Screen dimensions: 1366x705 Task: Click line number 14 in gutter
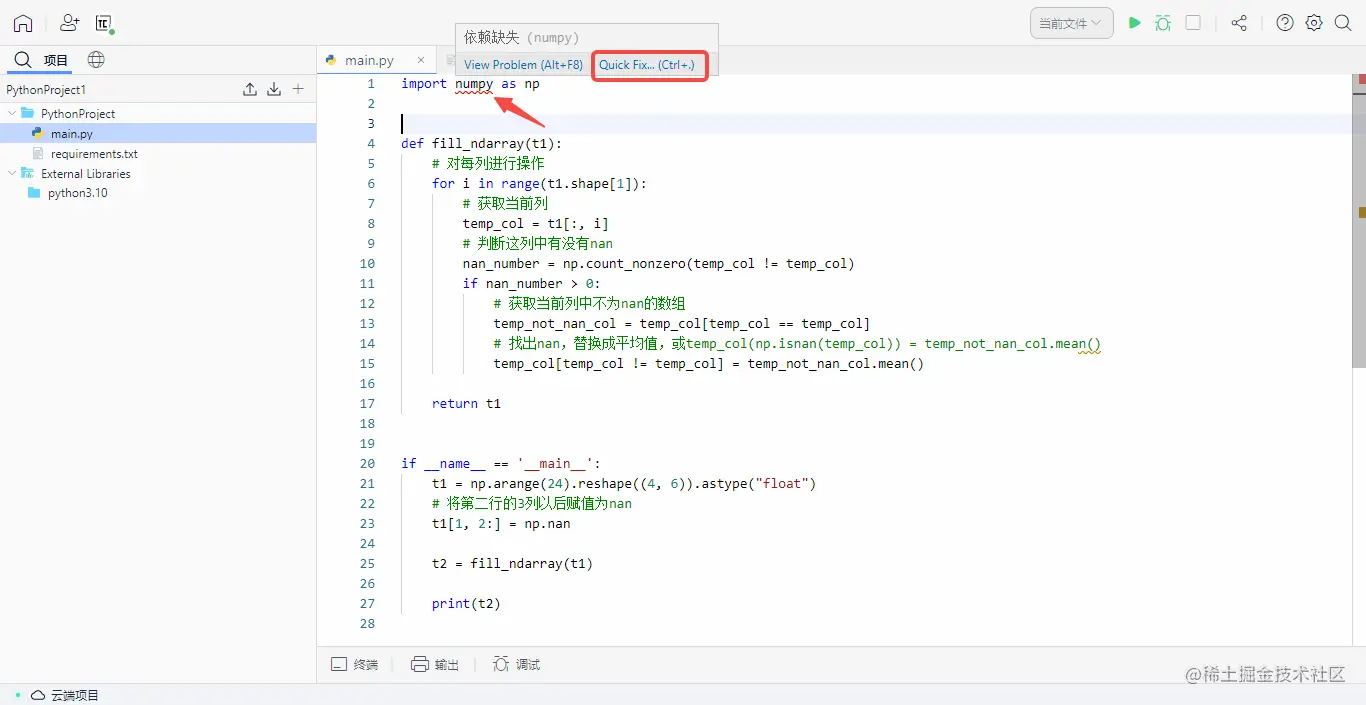click(x=367, y=343)
